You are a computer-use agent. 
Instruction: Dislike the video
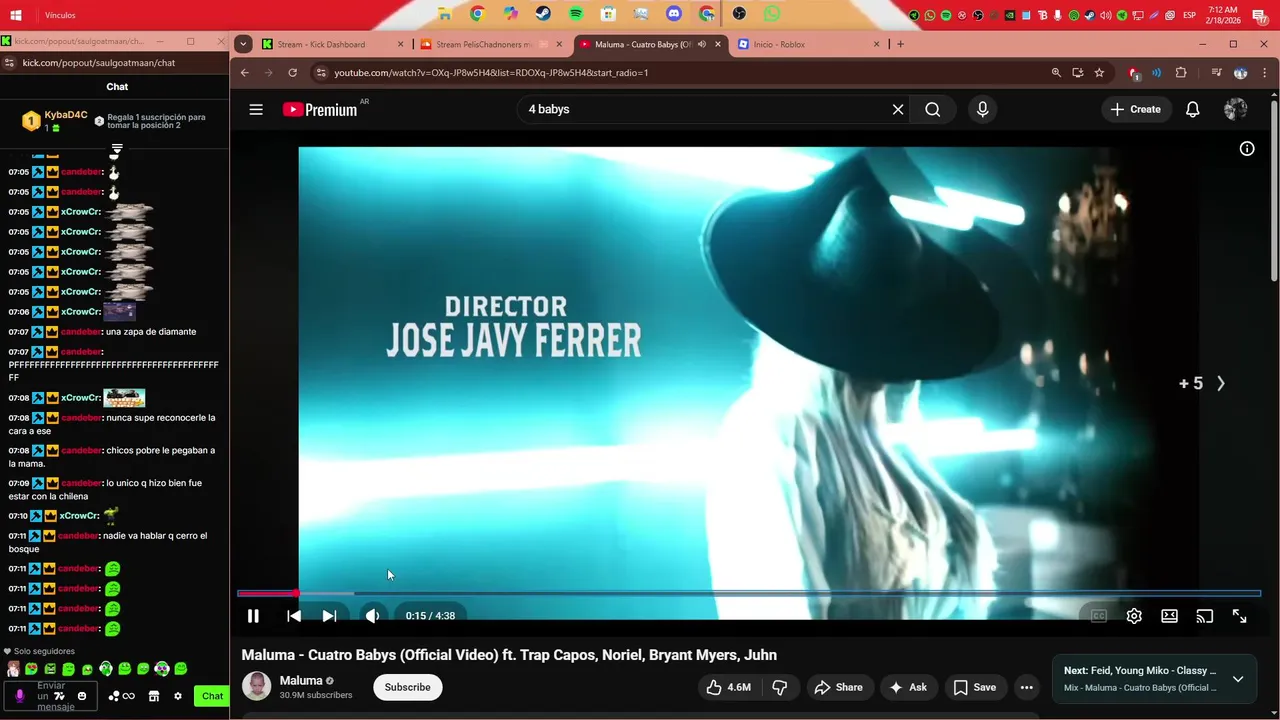780,687
